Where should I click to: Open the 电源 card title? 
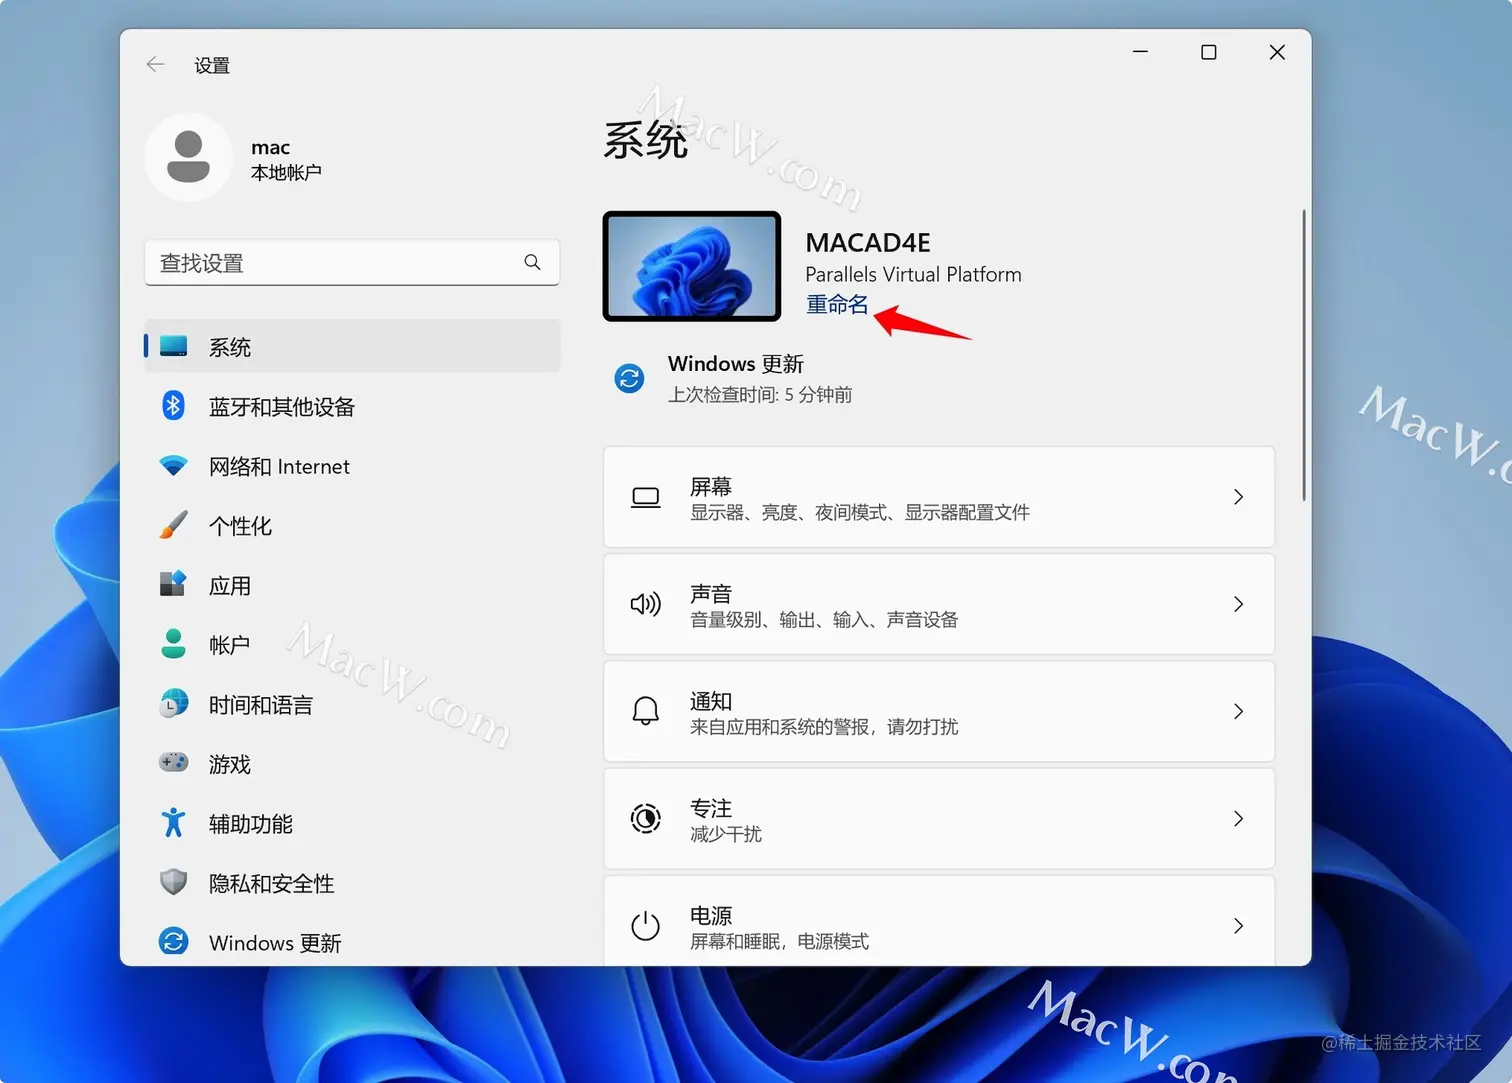711,915
